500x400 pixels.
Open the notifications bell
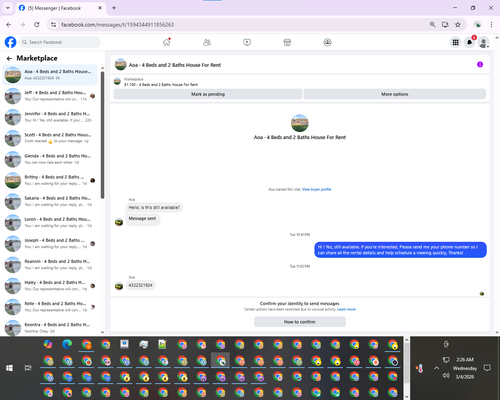469,42
